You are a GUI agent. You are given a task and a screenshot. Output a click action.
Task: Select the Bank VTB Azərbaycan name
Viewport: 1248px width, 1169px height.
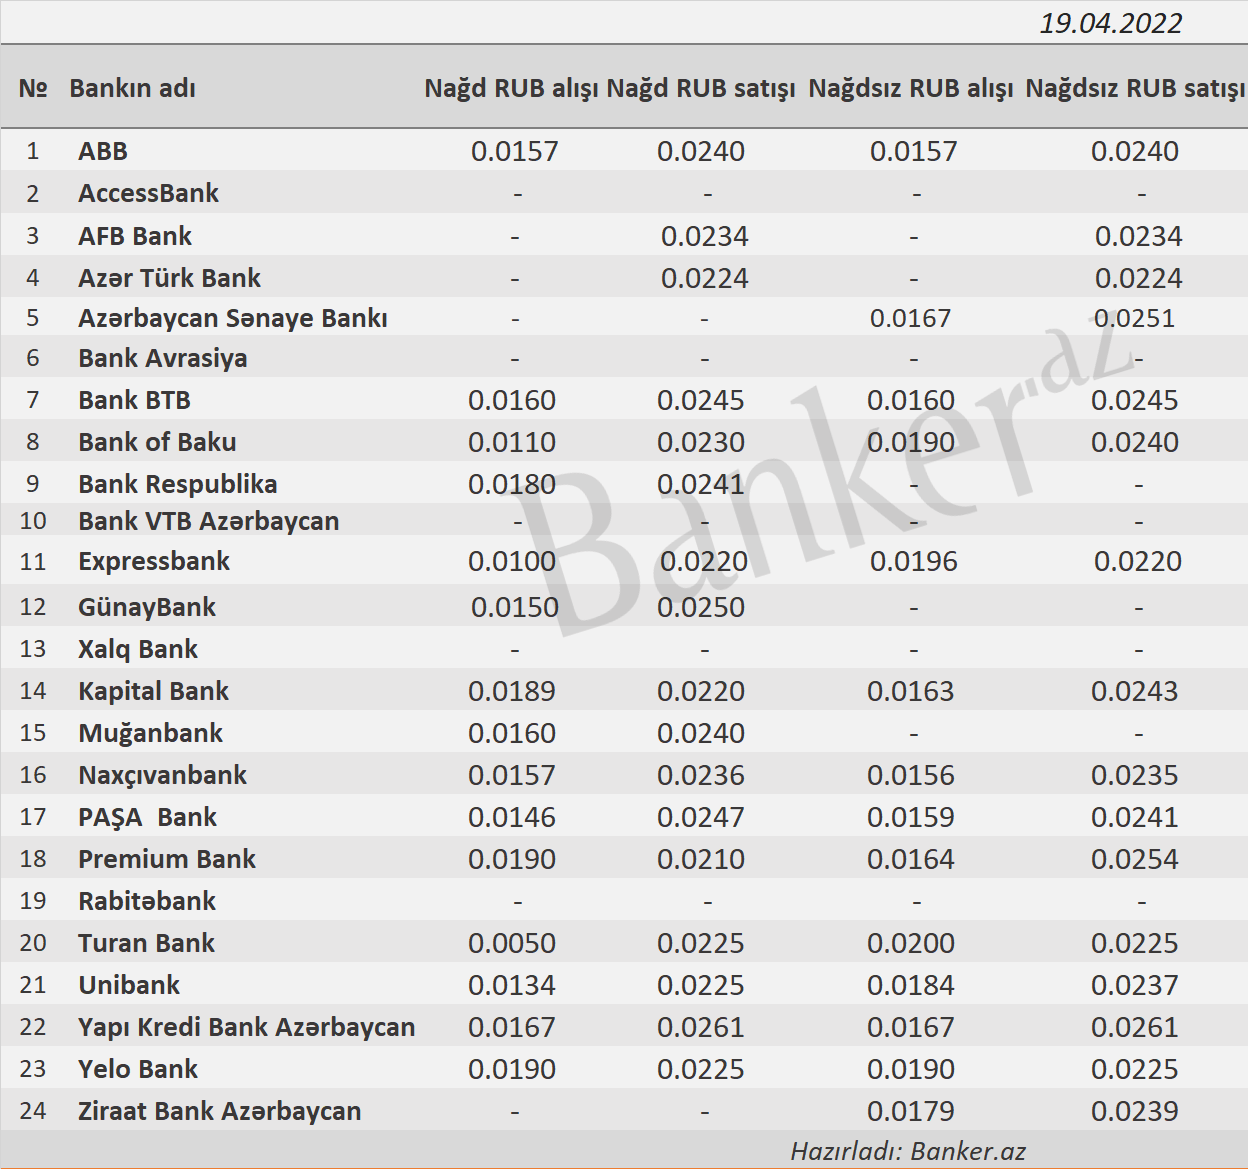coord(208,521)
